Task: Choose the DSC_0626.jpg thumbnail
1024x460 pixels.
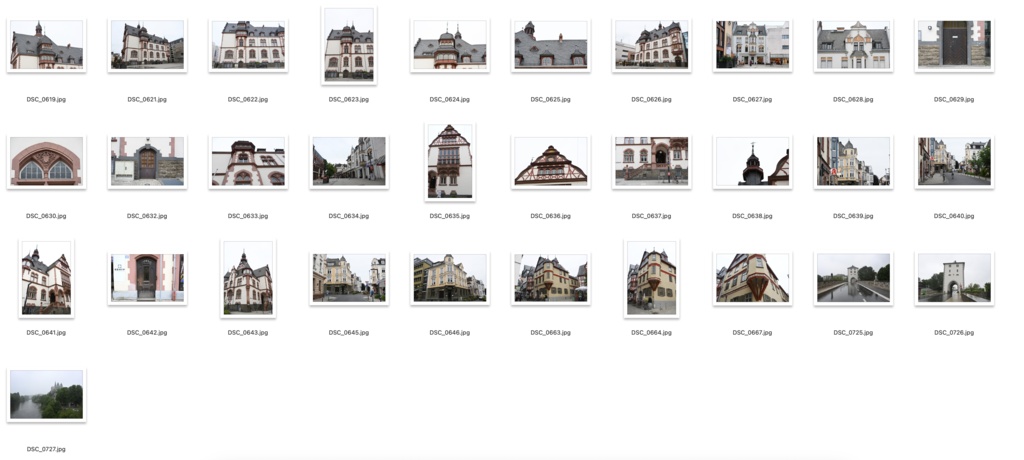Action: coord(651,45)
